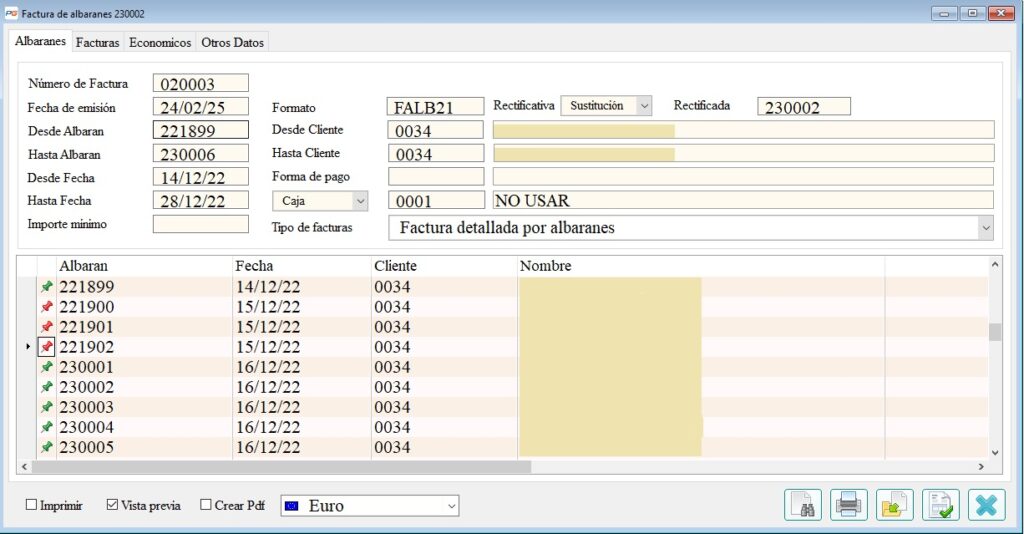The image size is (1024, 534).
Task: Click the table vertical scrollbar thumb
Action: pos(995,332)
